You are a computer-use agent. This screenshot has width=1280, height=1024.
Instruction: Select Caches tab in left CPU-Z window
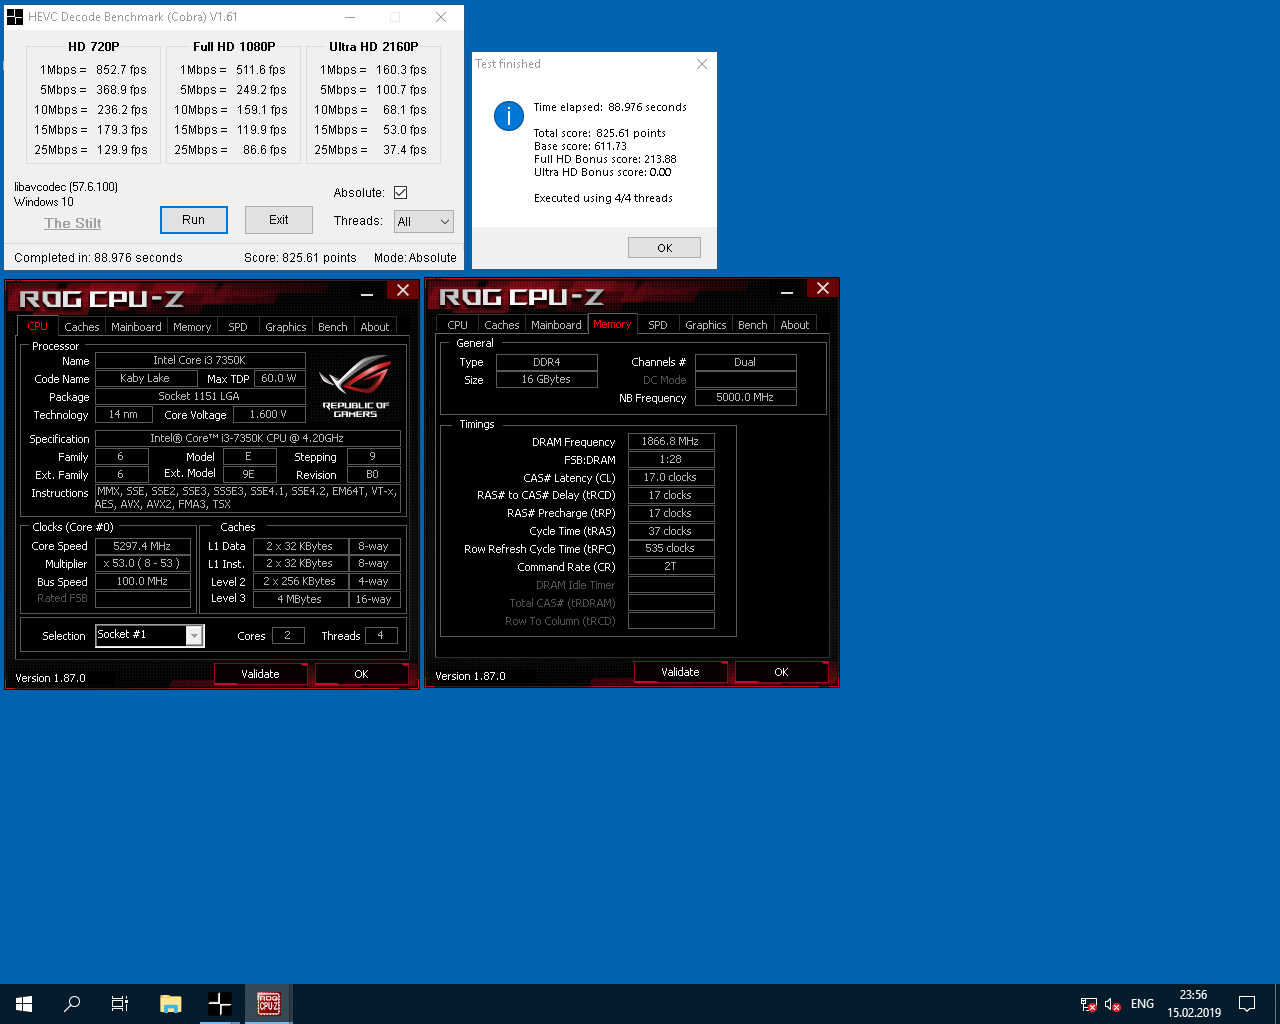click(x=82, y=327)
